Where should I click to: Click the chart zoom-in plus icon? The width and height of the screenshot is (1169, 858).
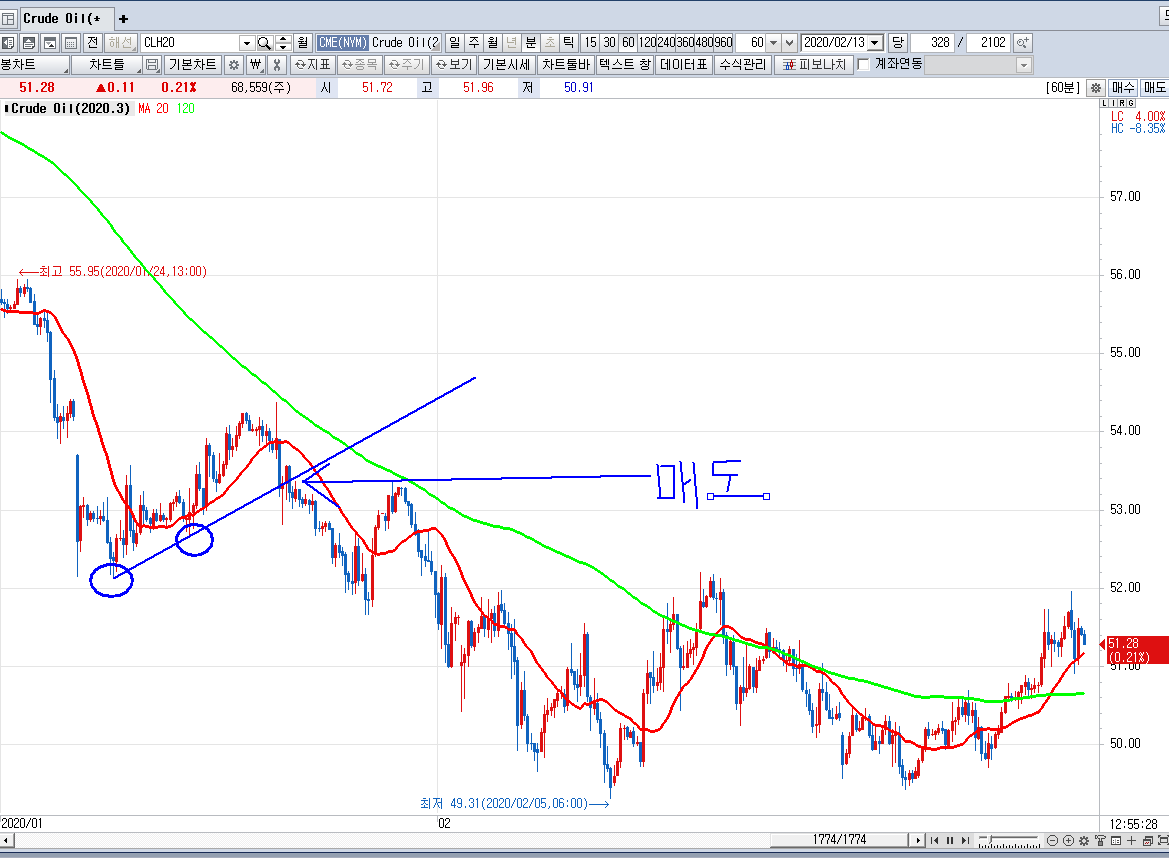pyautogui.click(x=1068, y=840)
